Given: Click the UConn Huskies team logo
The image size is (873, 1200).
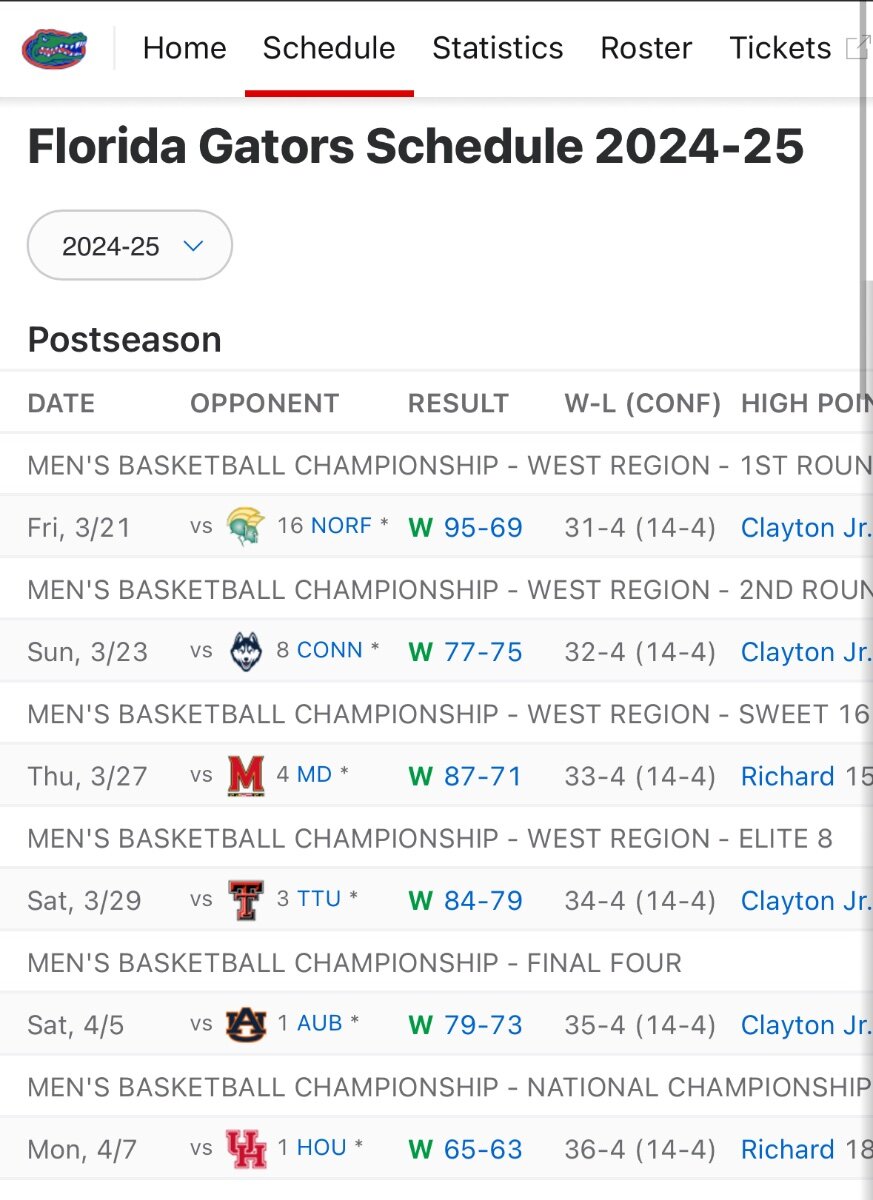Looking at the screenshot, I should (x=246, y=651).
